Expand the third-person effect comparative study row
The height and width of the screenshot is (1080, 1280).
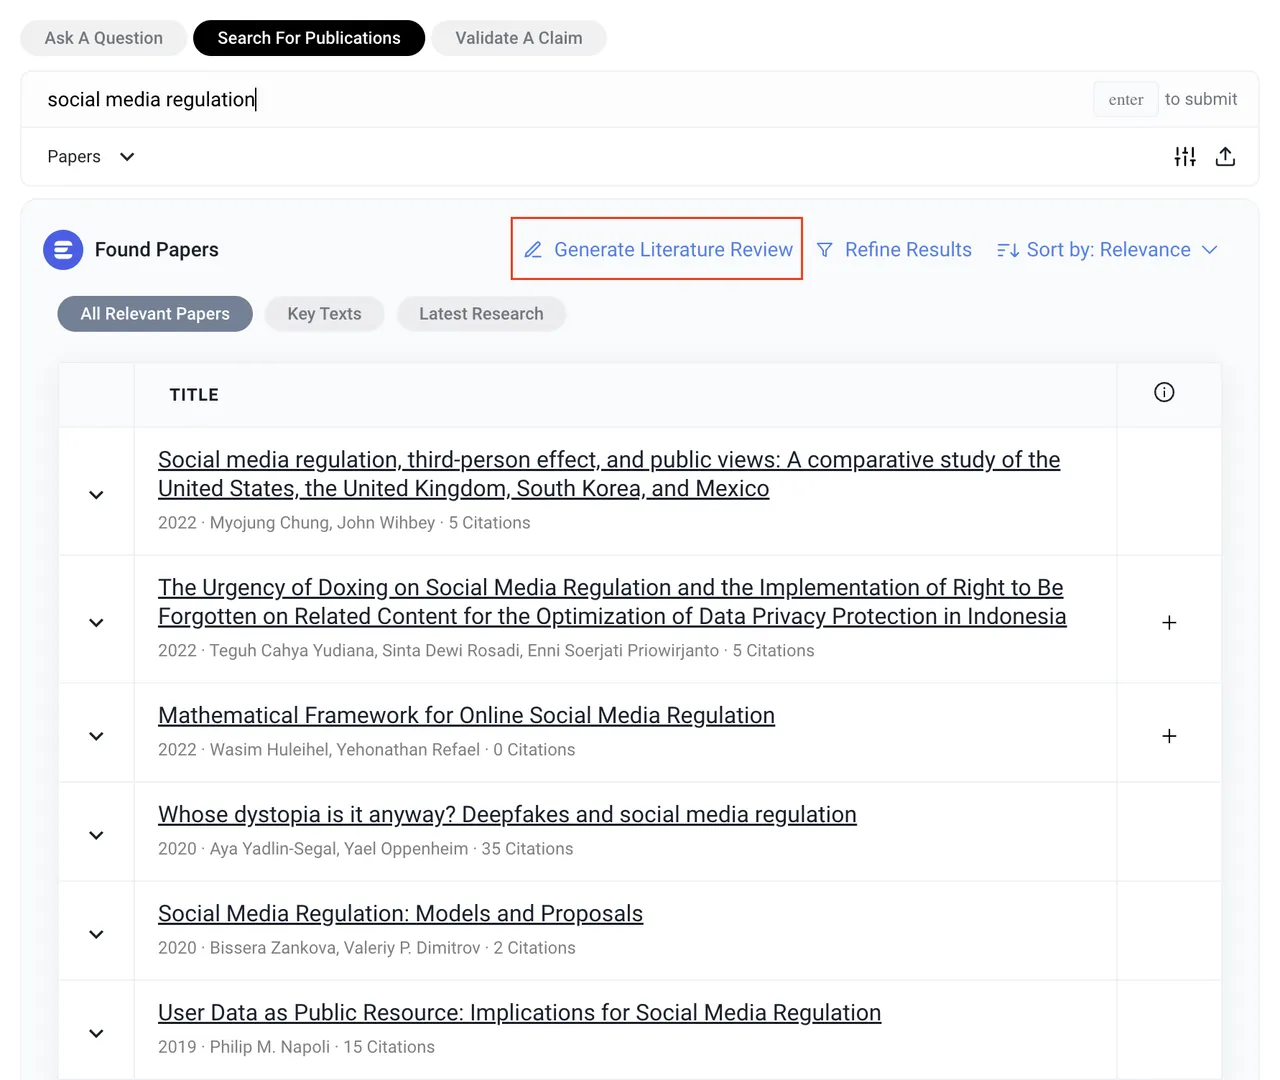tap(96, 494)
